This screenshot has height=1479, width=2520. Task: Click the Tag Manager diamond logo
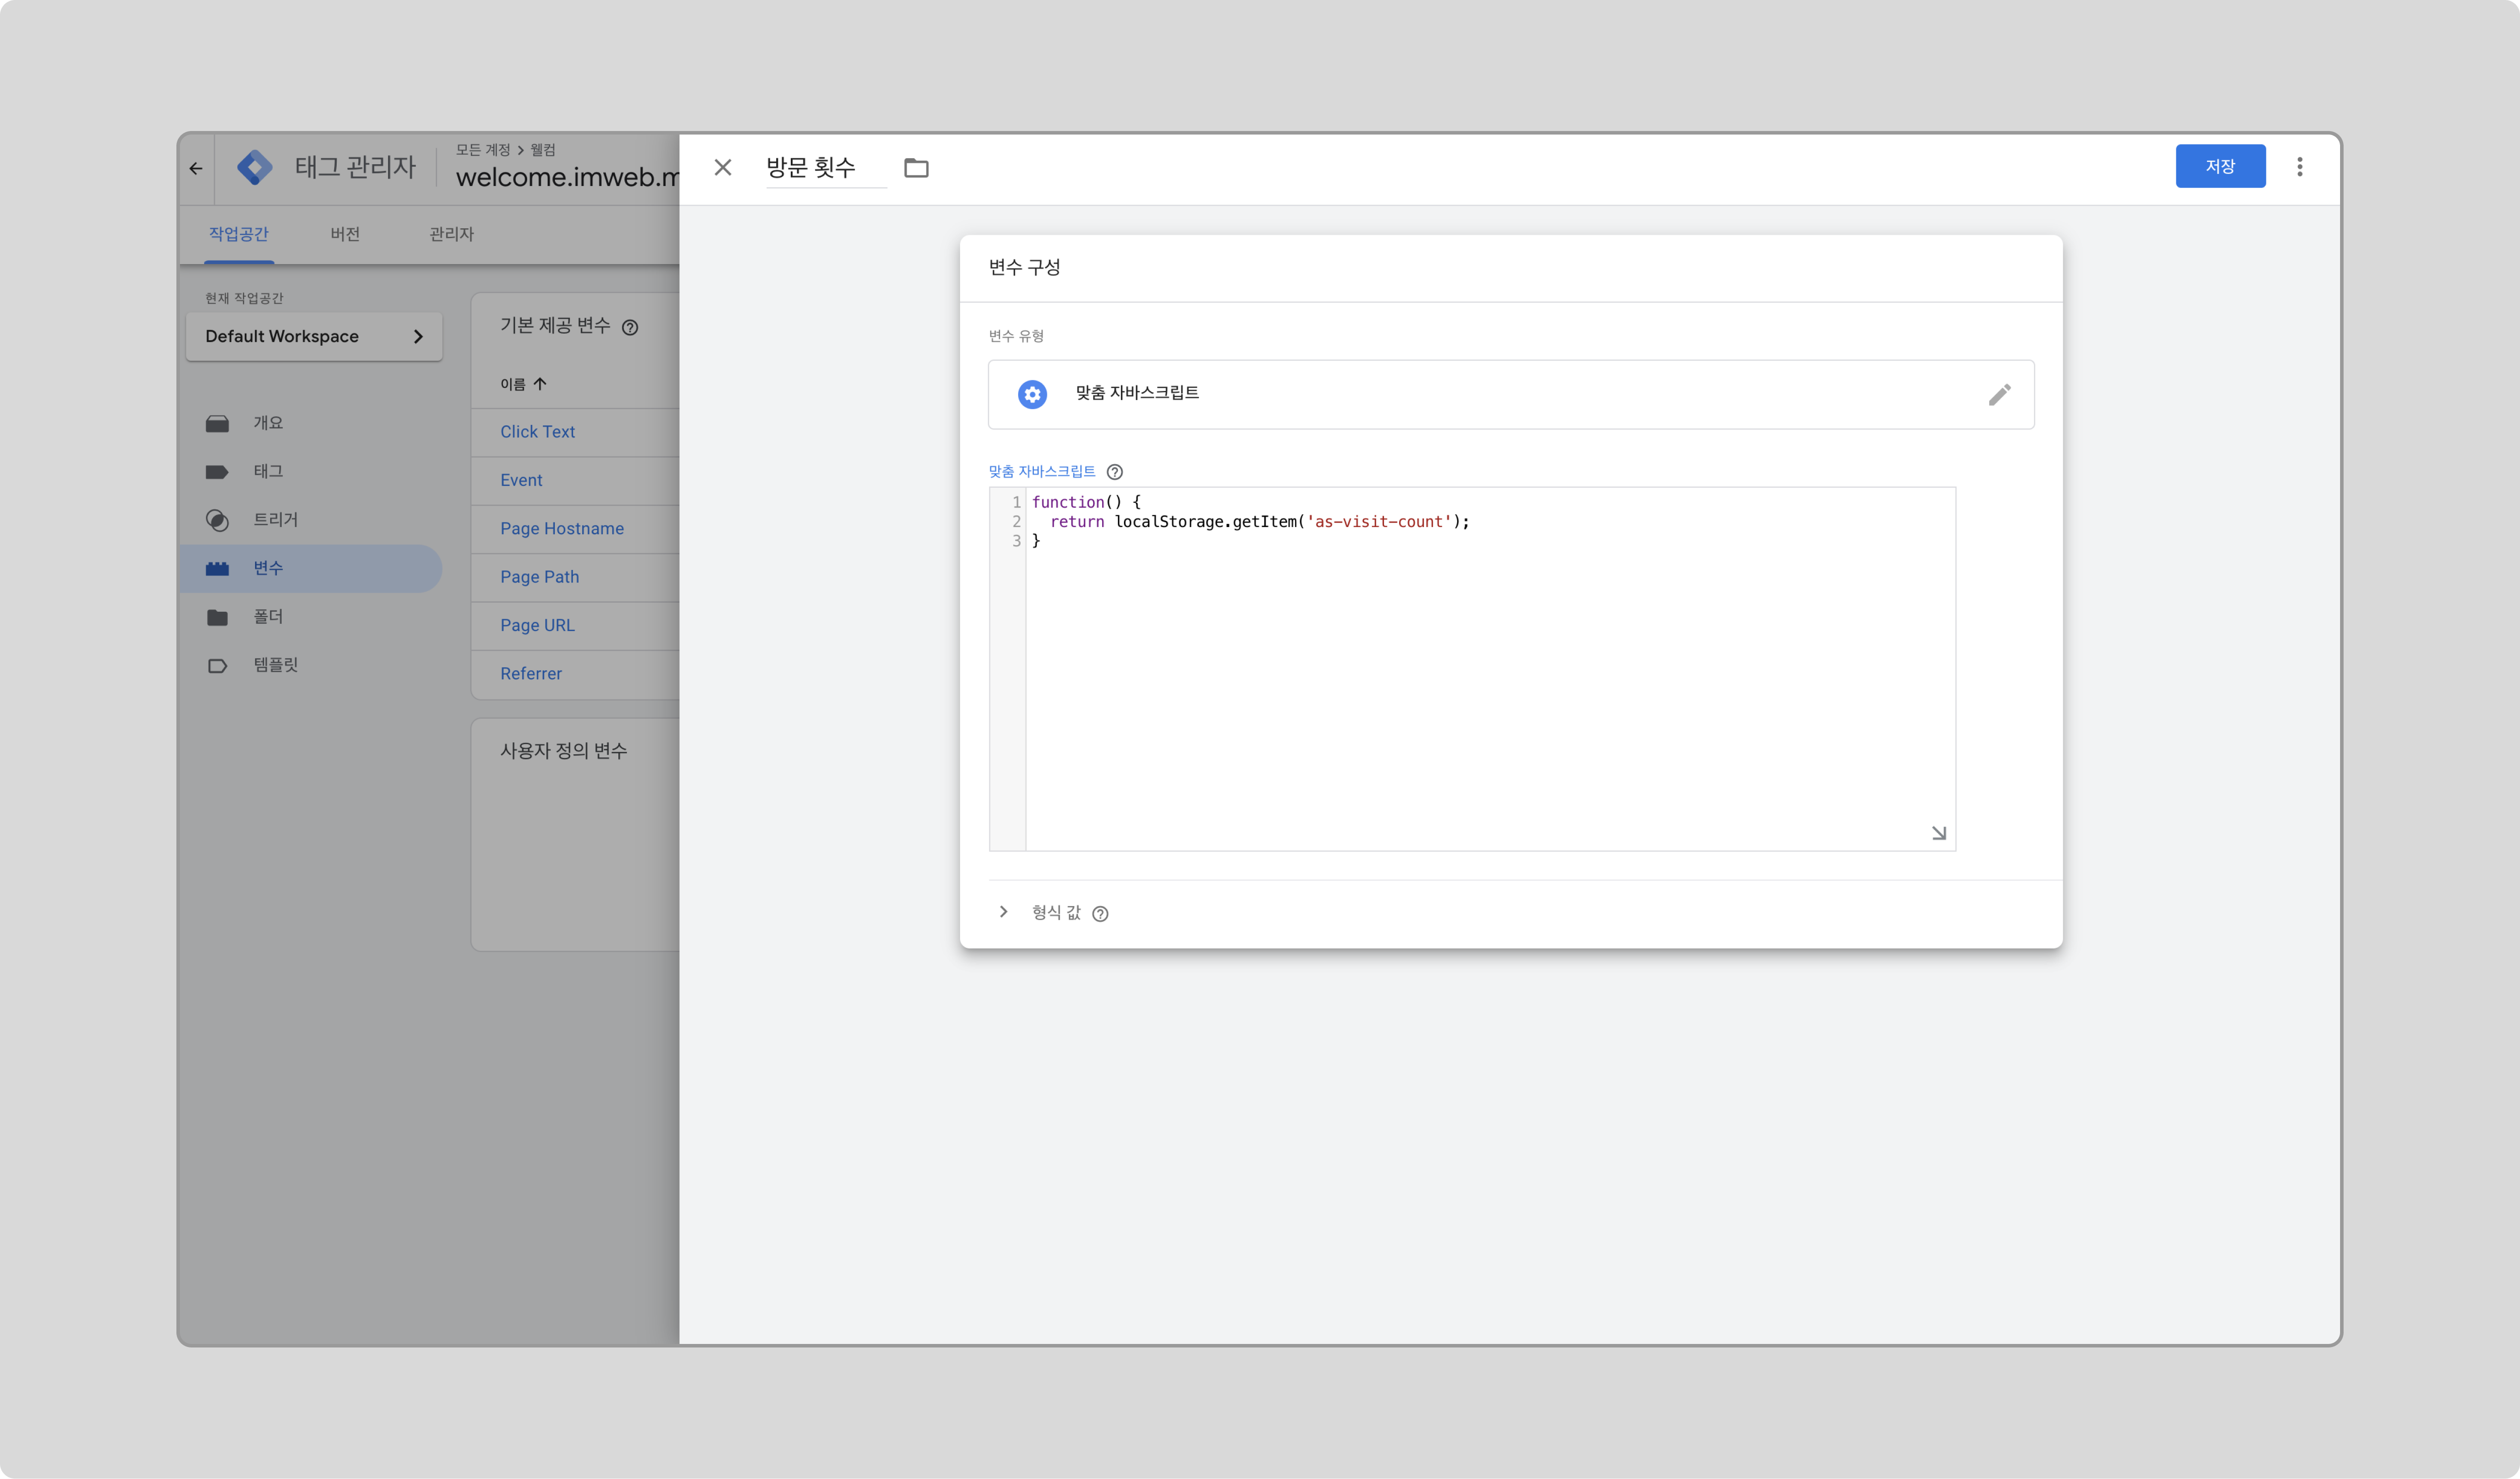[x=255, y=167]
